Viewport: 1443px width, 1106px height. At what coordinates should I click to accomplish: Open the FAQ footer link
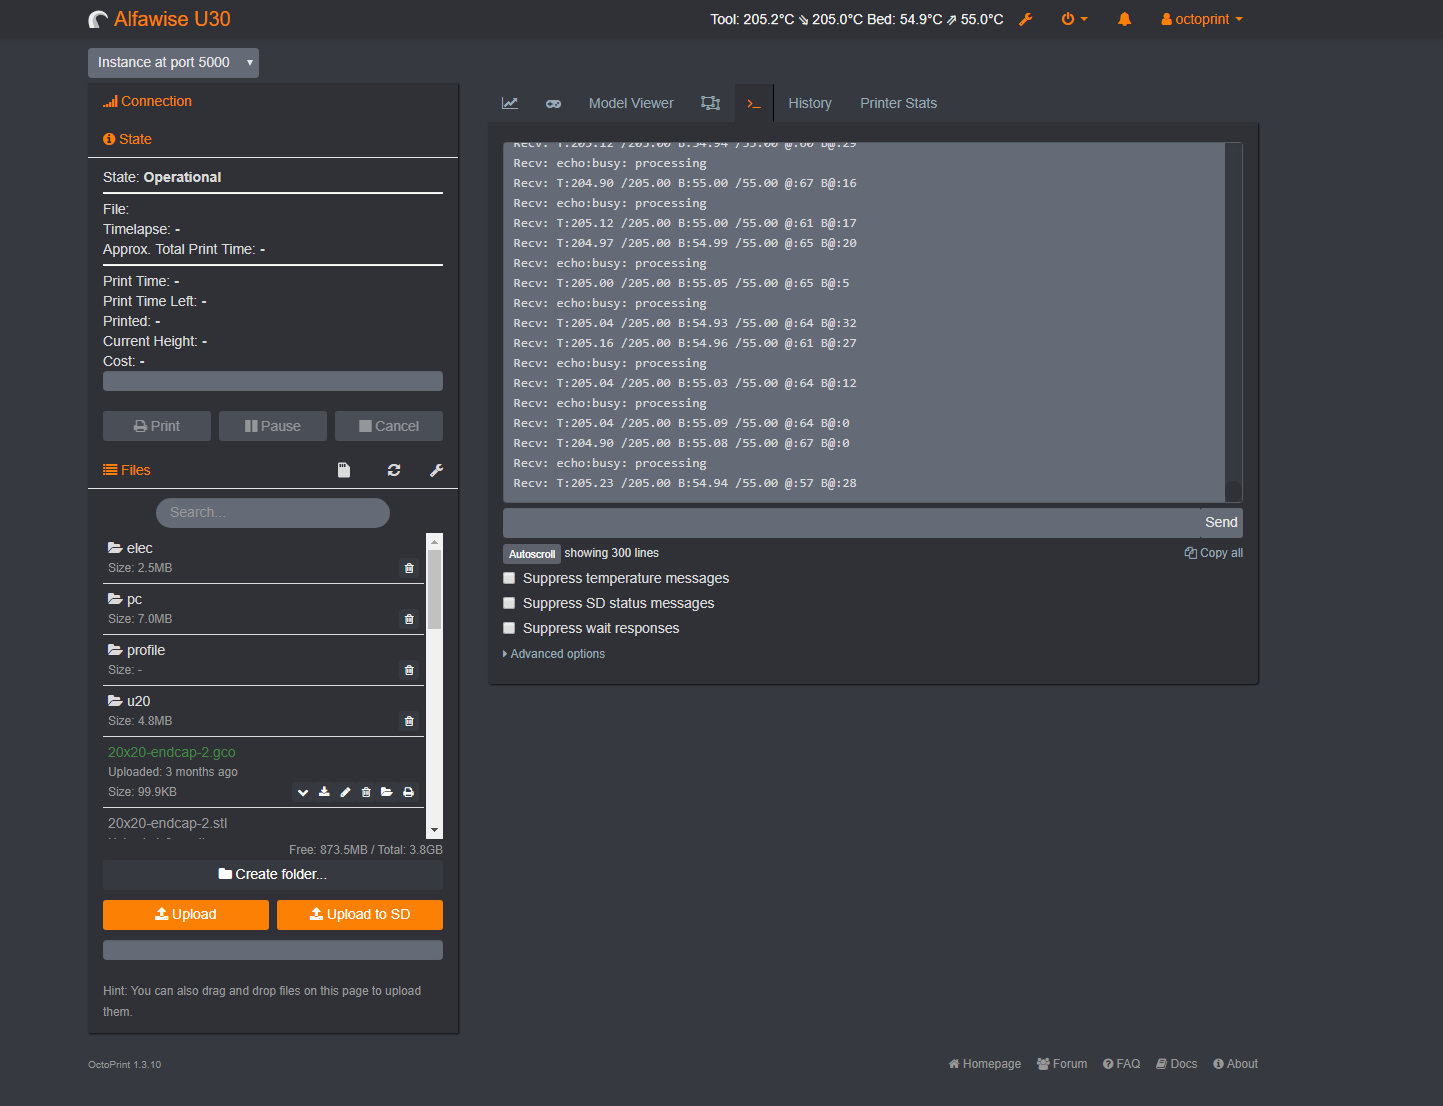(x=1122, y=1064)
